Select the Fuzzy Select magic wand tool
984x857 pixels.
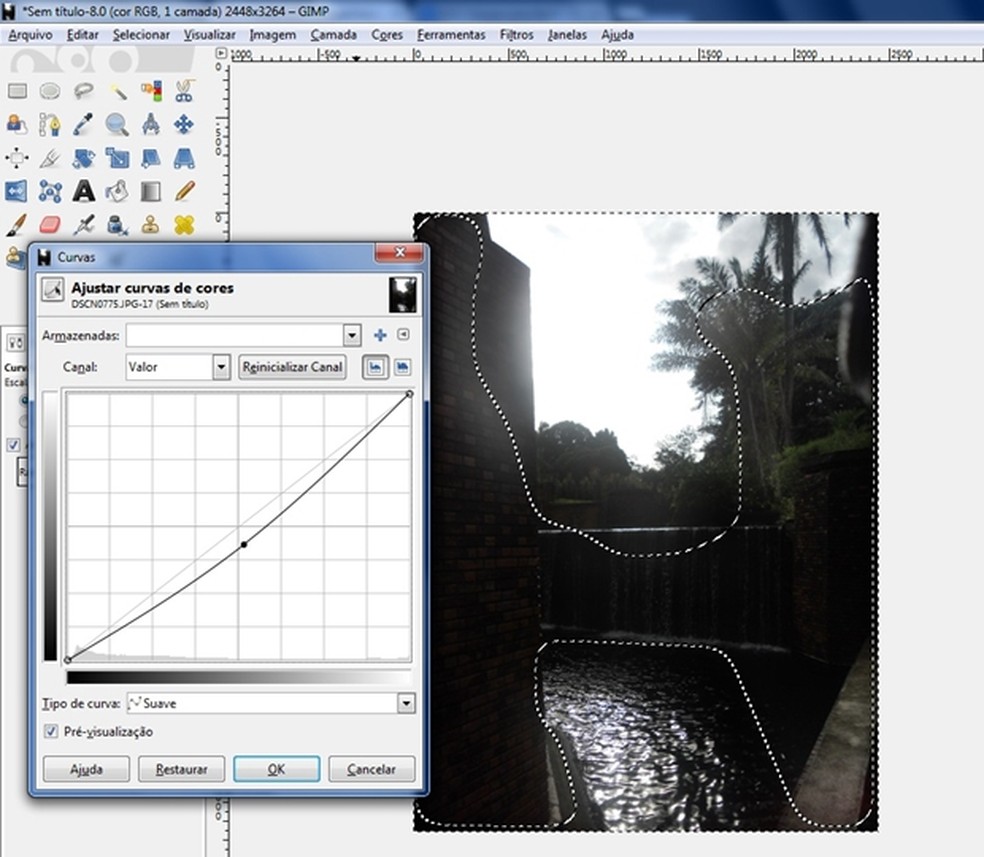(117, 92)
